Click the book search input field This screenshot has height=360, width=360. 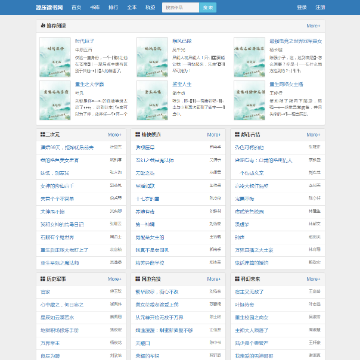point(181,7)
